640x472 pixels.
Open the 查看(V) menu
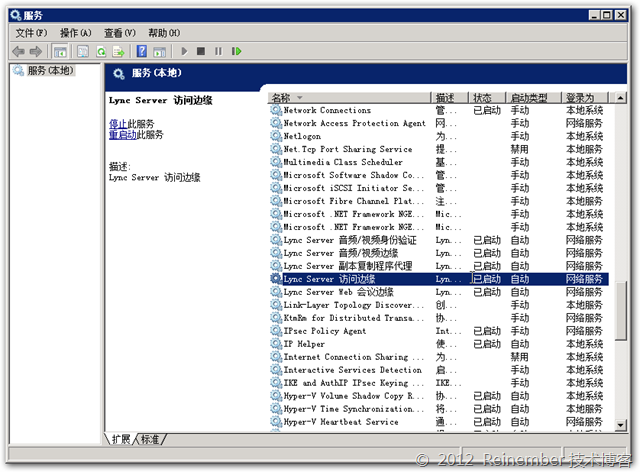(x=120, y=33)
